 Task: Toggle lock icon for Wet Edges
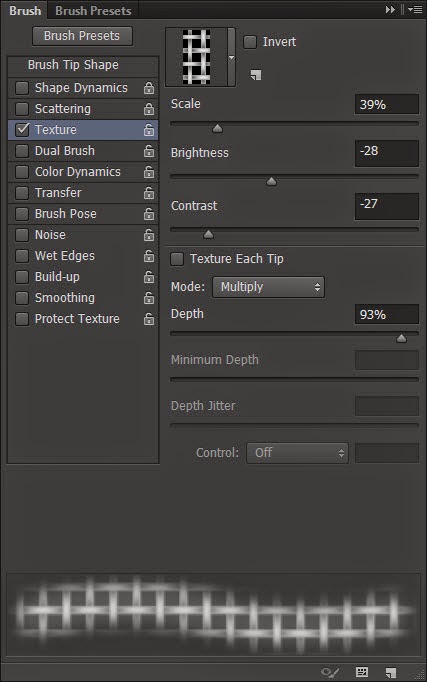pyautogui.click(x=149, y=256)
